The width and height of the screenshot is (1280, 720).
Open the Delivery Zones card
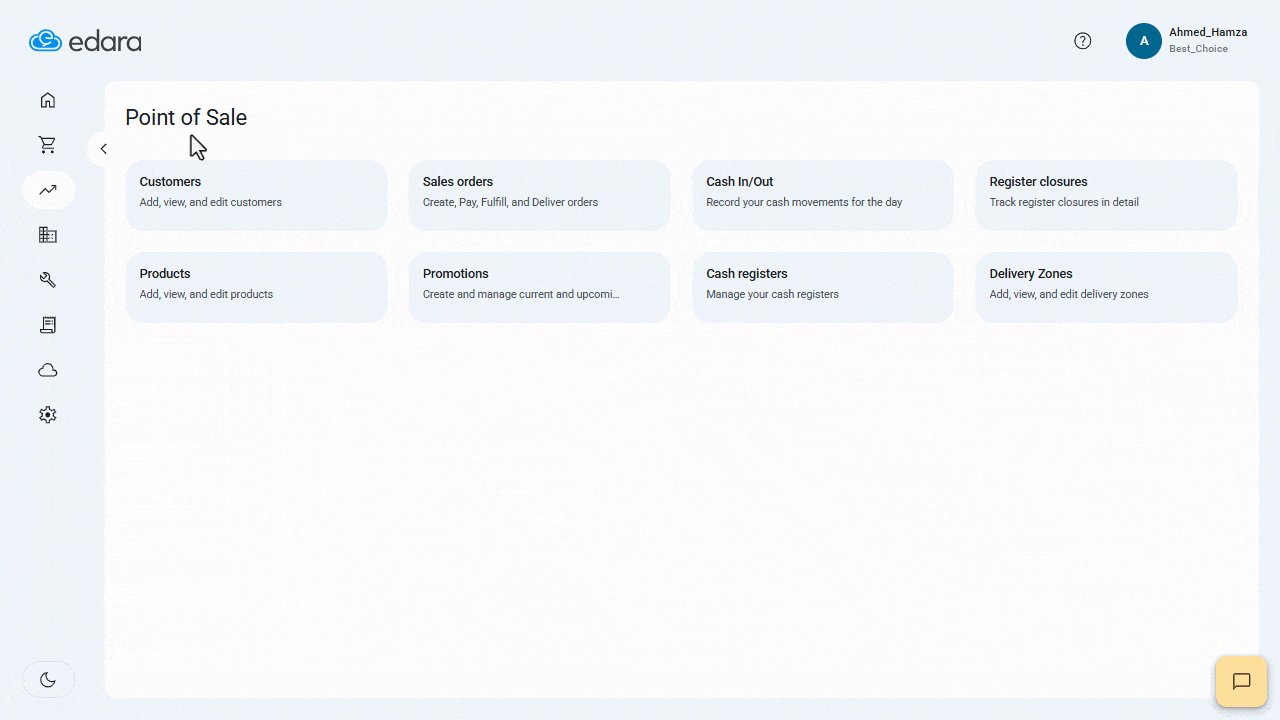click(x=1106, y=287)
